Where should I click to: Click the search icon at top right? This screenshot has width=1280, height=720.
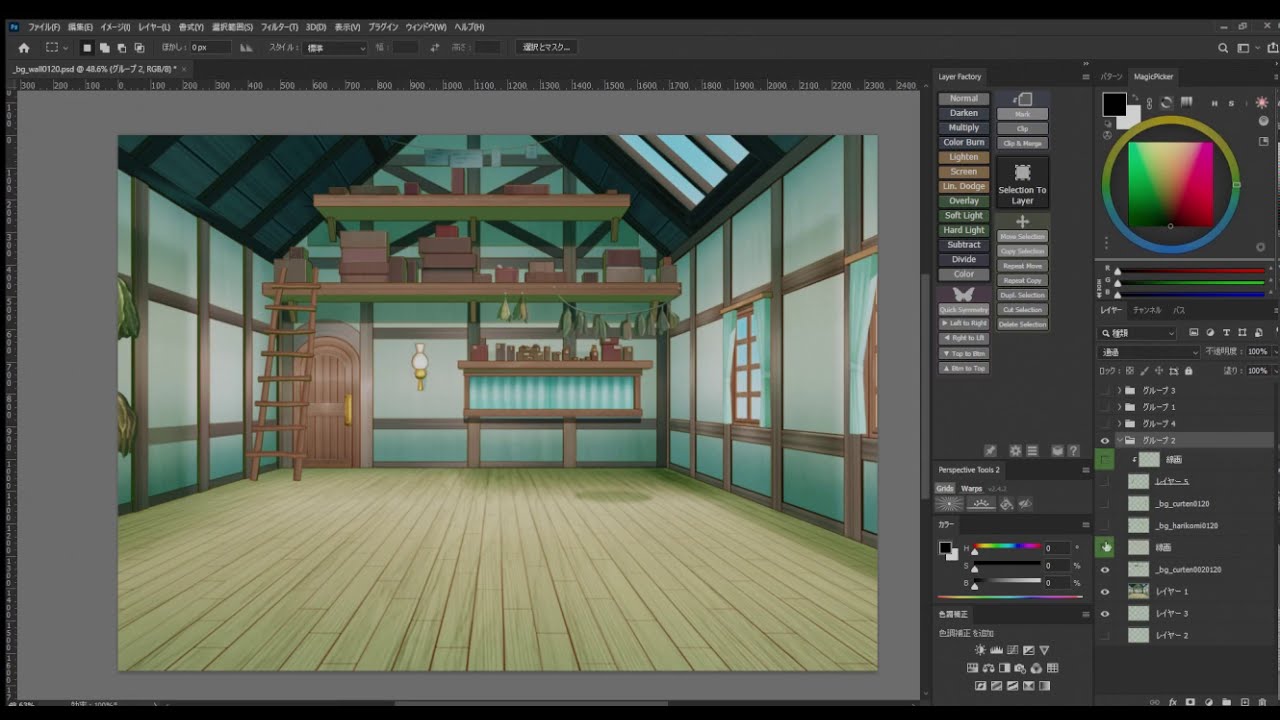point(1223,48)
